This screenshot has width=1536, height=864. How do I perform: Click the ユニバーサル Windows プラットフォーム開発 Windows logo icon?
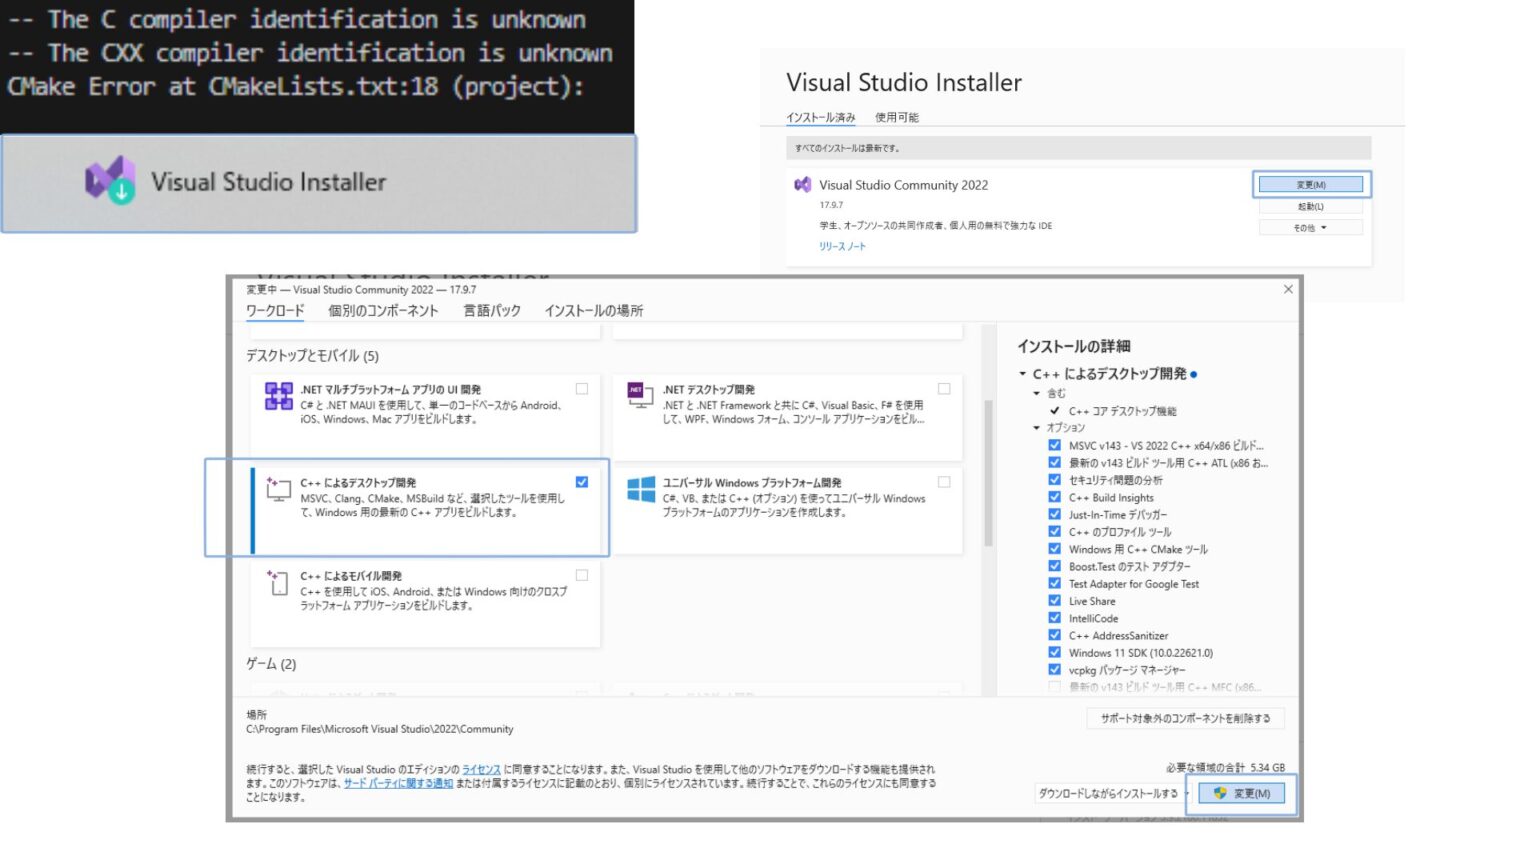pyautogui.click(x=641, y=489)
